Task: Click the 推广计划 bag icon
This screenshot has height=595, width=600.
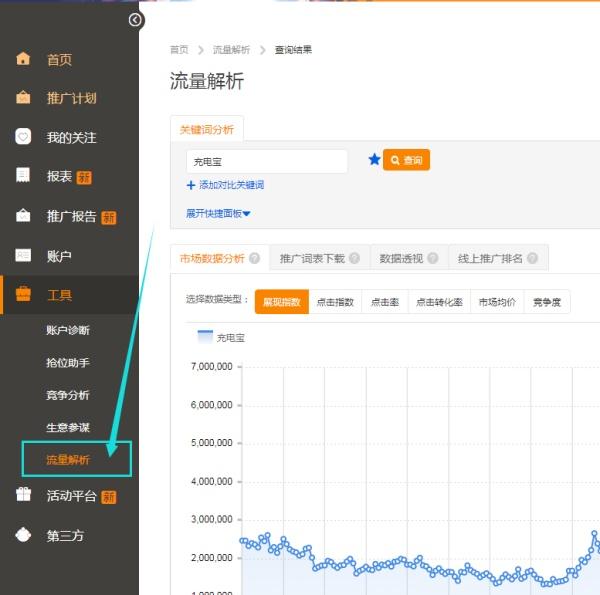Action: pyautogui.click(x=23, y=97)
